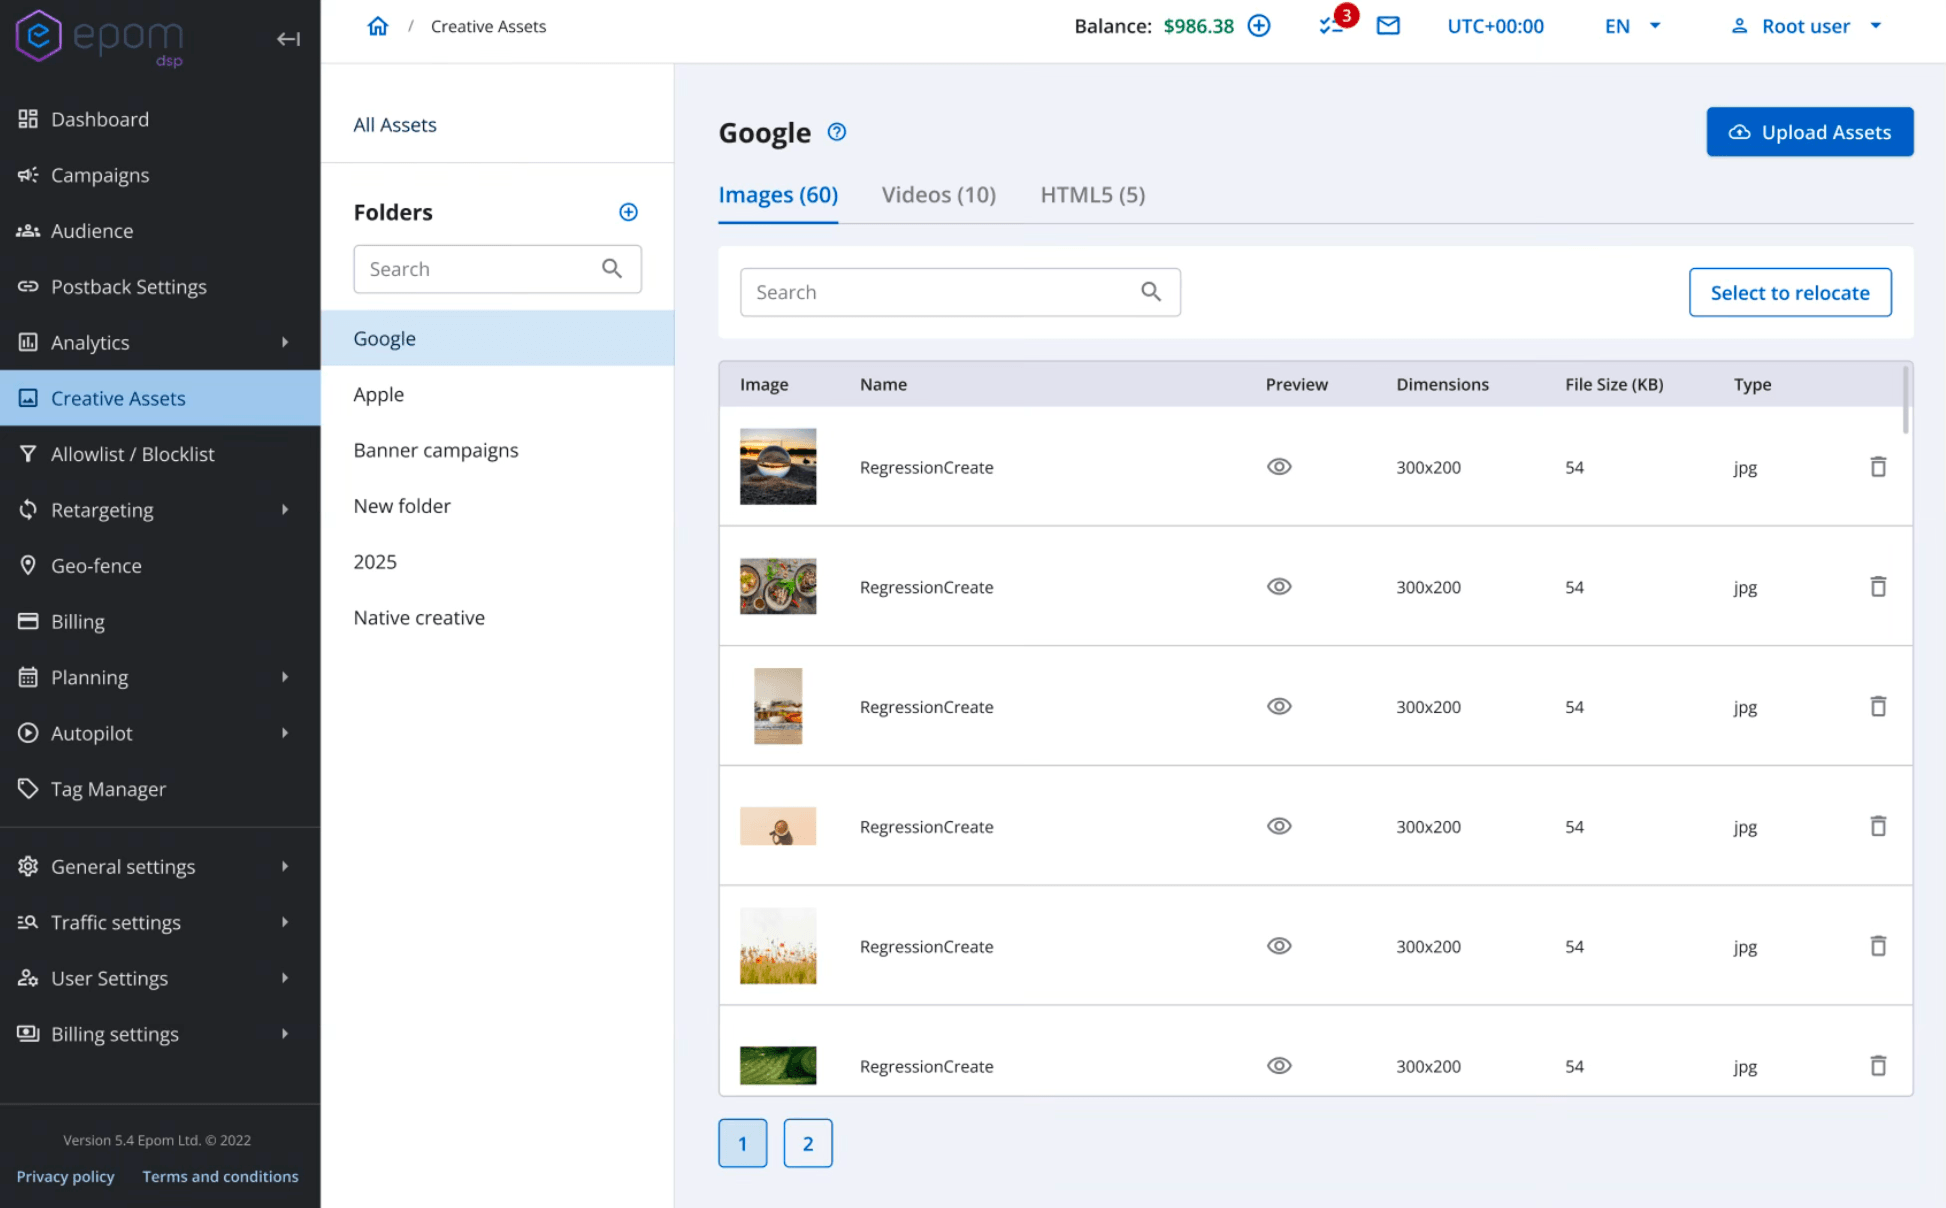
Task: Expand the Retargeting submenu
Action: coord(285,510)
